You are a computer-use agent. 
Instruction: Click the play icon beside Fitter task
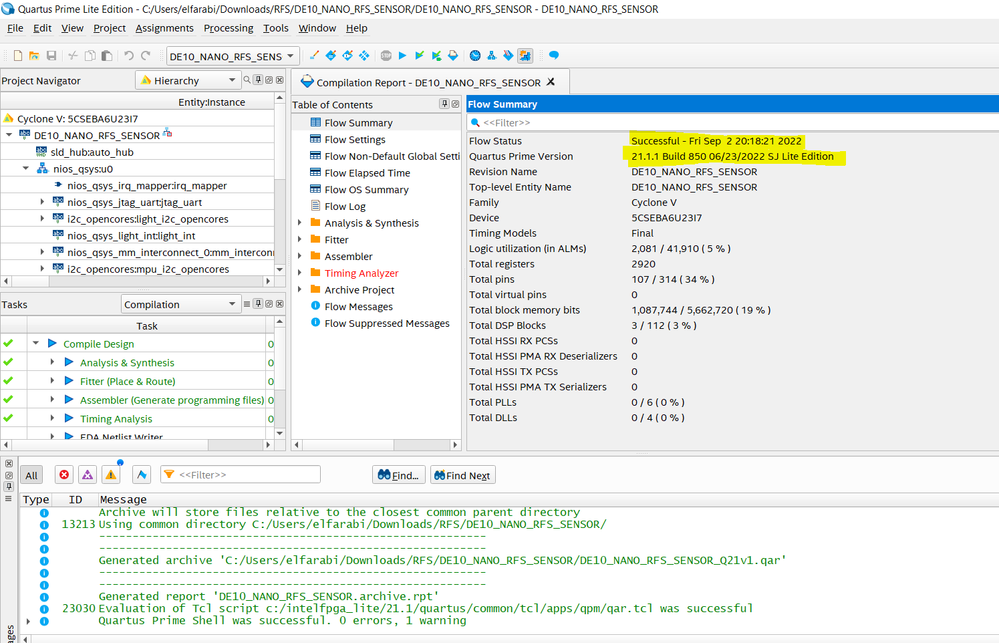click(x=69, y=381)
